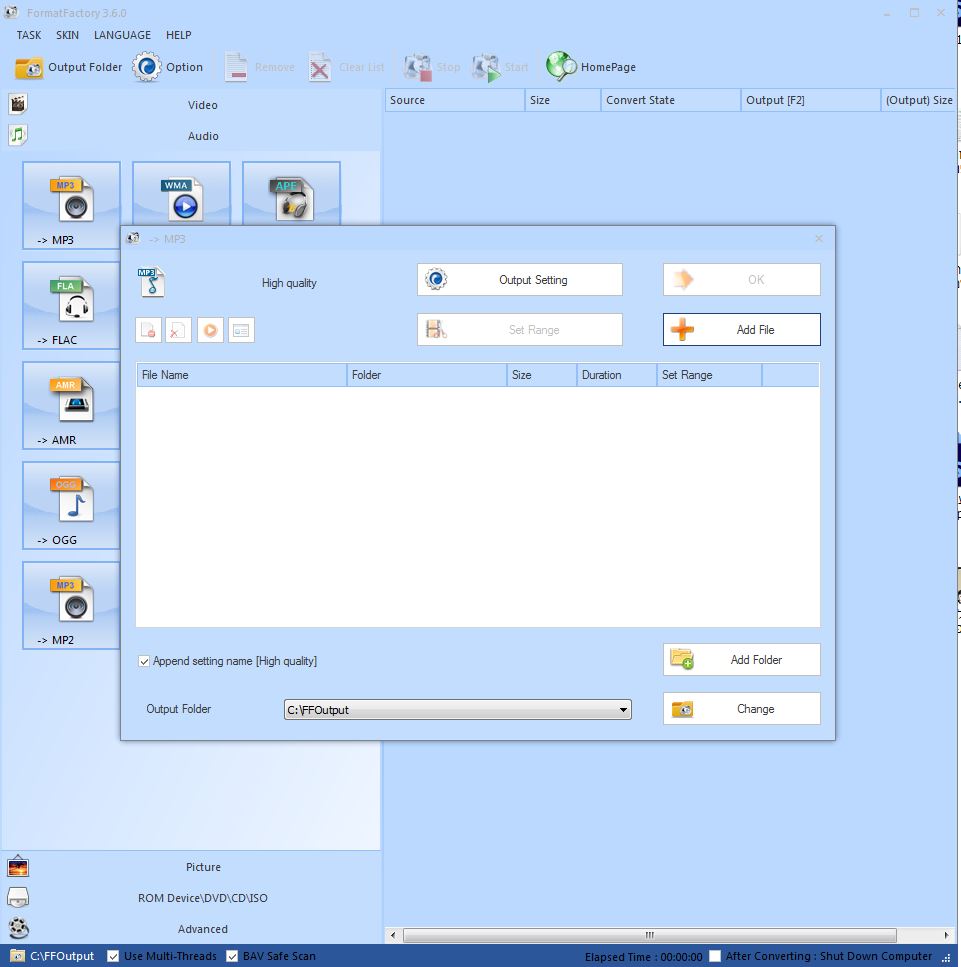Click the Convert State column header
This screenshot has width=961, height=967.
click(670, 100)
